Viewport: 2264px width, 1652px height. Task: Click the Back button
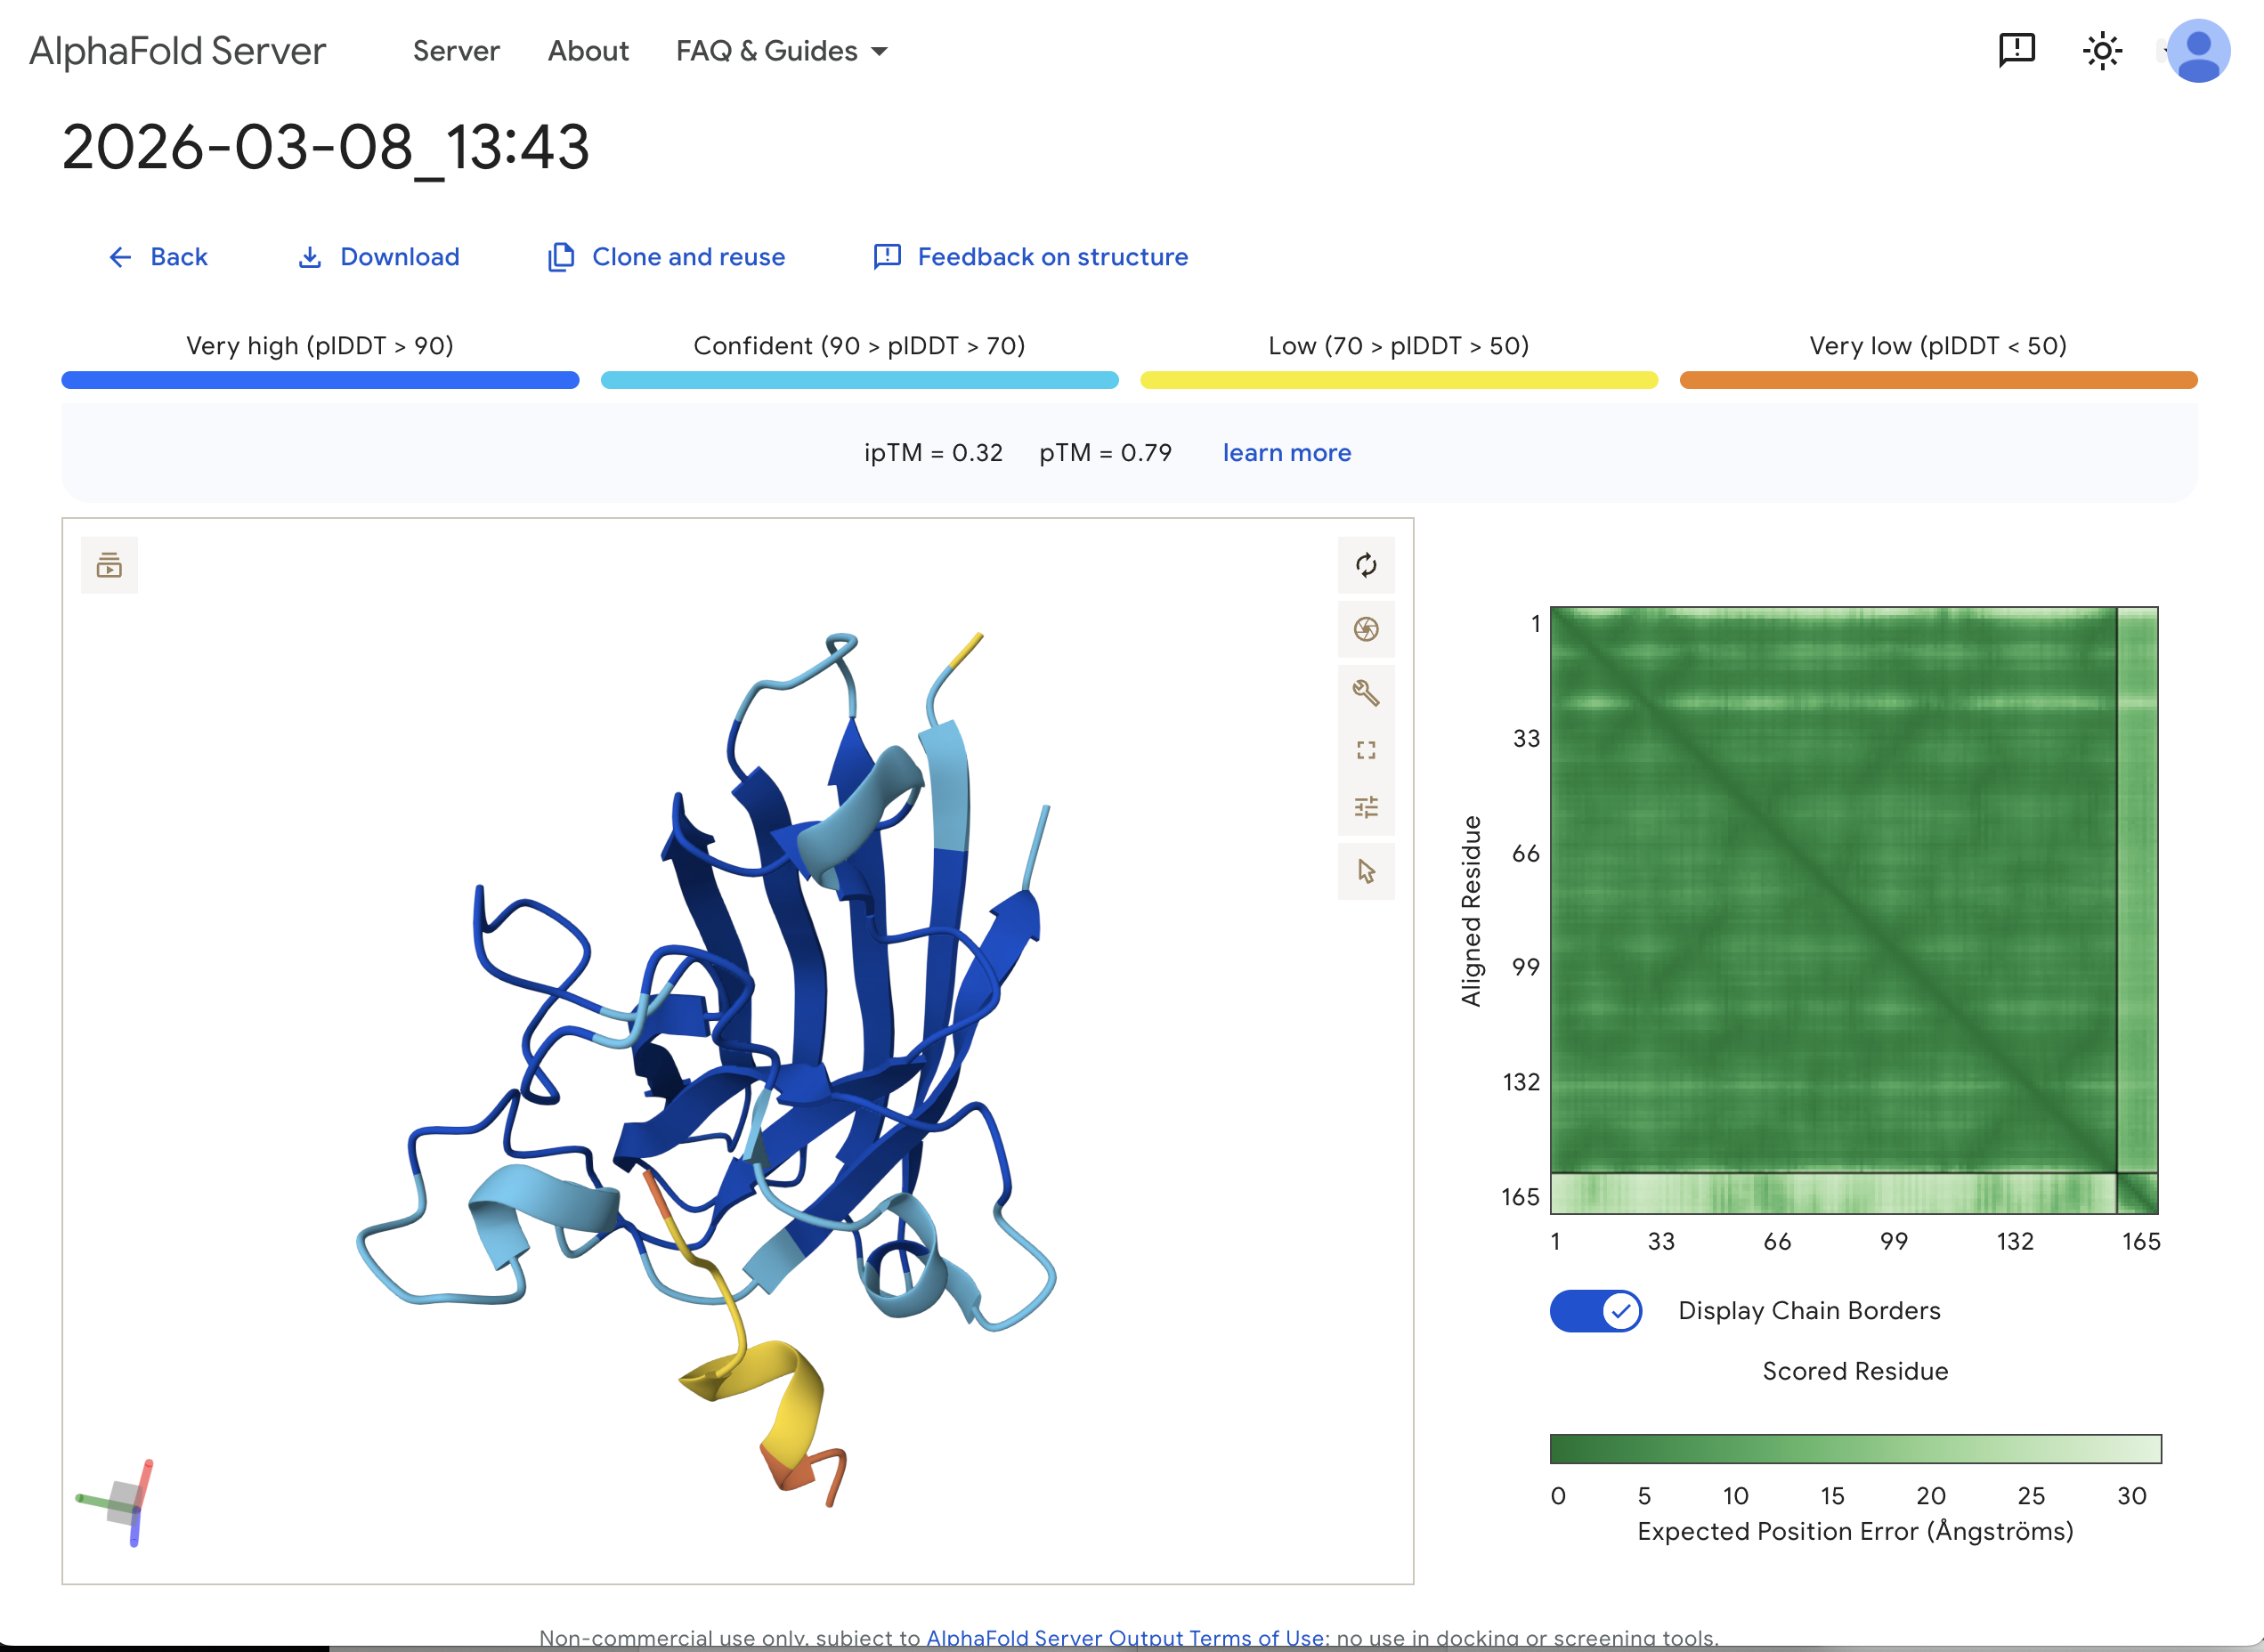pyautogui.click(x=158, y=257)
